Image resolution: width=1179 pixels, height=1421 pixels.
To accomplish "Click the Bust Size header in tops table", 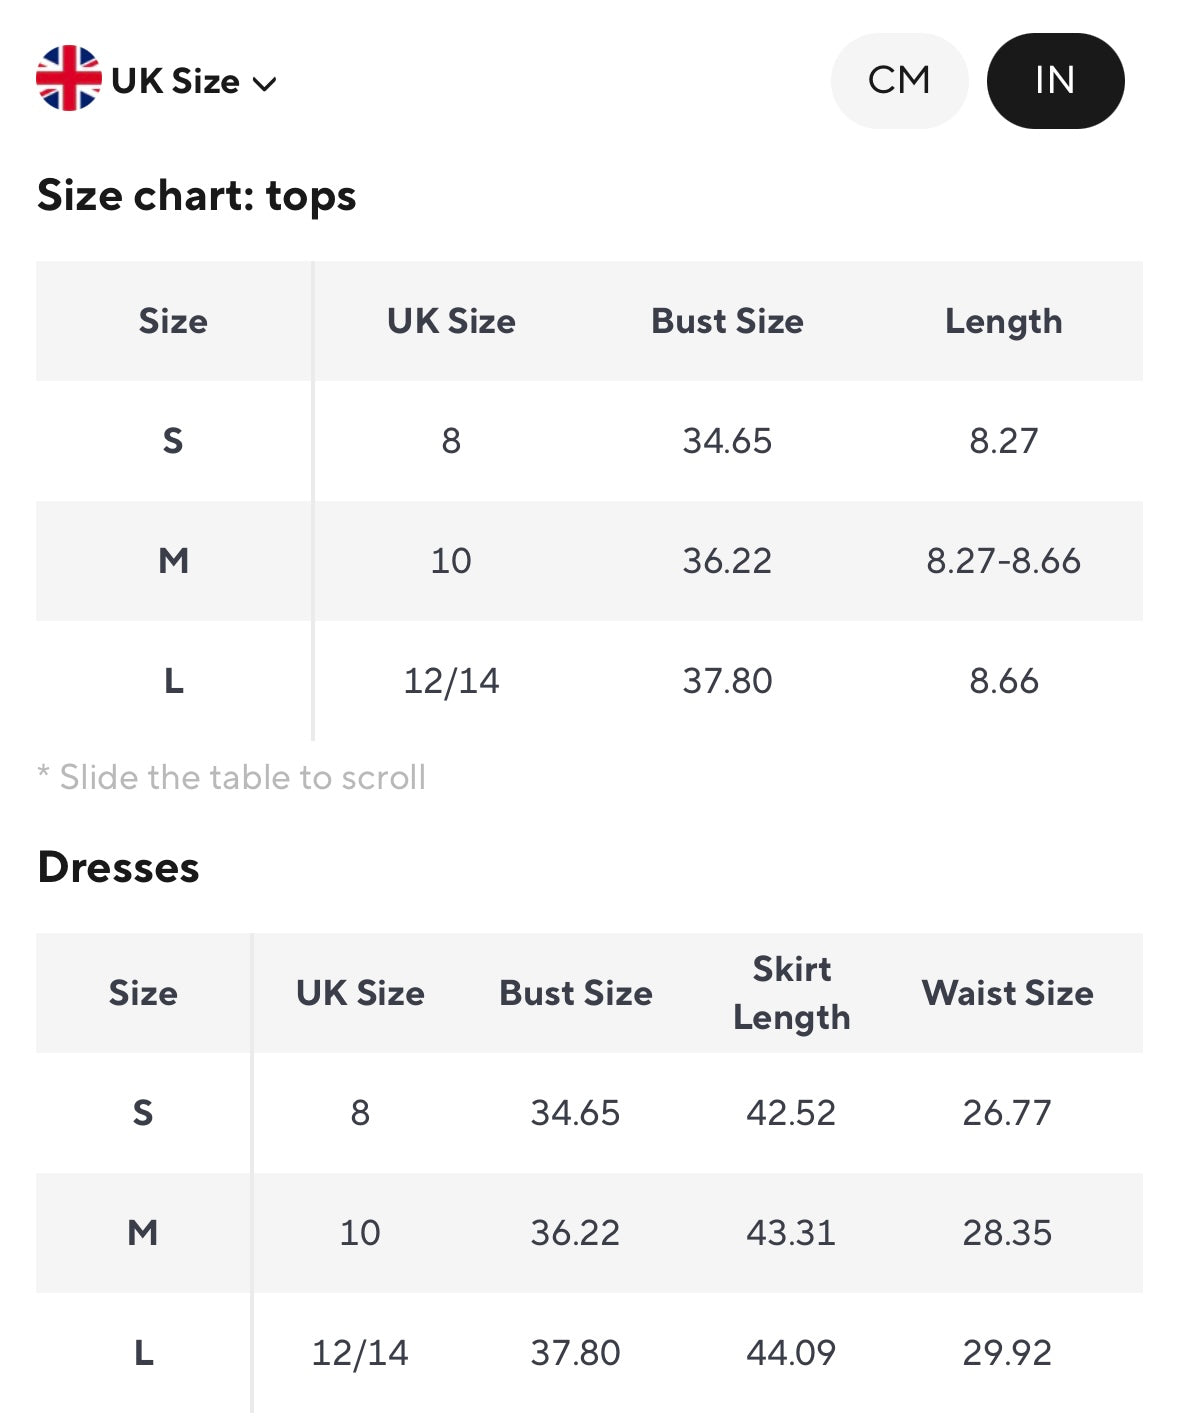I will [x=727, y=321].
